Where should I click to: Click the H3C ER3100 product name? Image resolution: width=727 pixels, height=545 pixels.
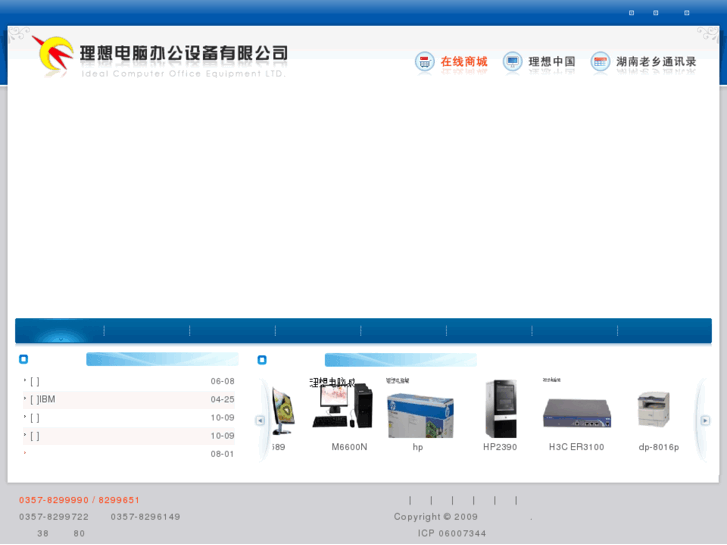576,447
